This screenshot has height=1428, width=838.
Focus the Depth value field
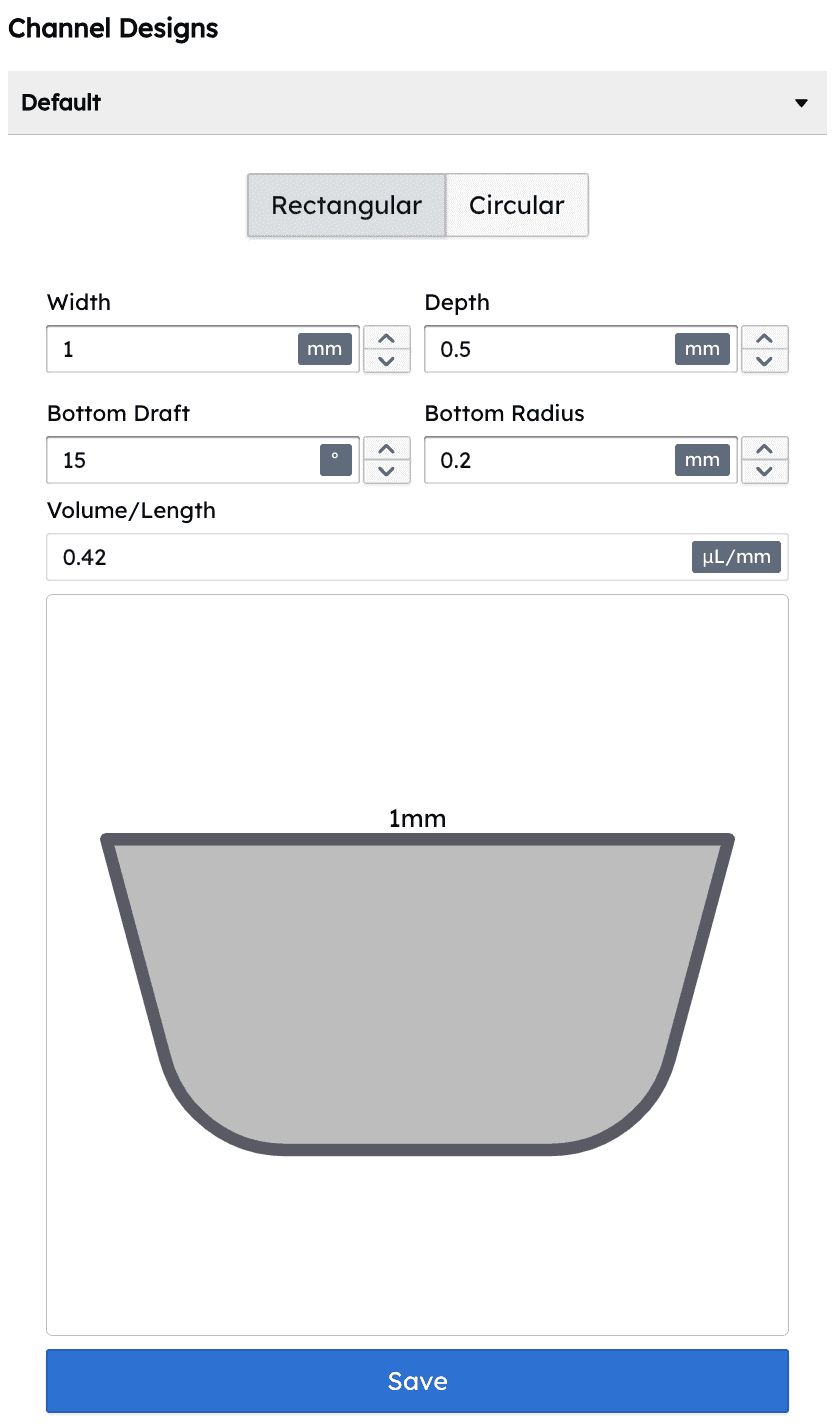click(x=550, y=350)
